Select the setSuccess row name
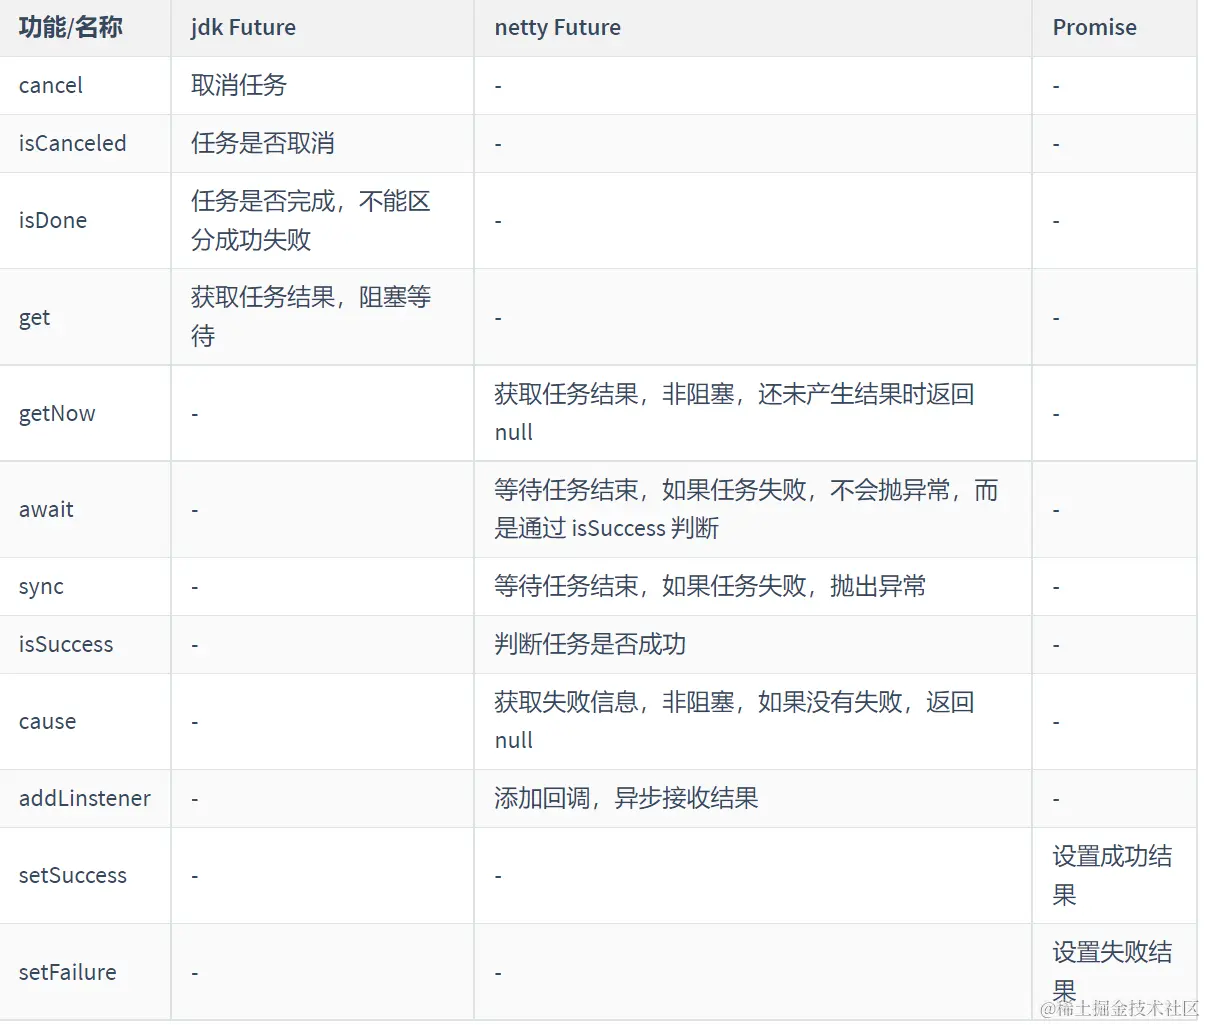This screenshot has height=1025, width=1206. (73, 876)
